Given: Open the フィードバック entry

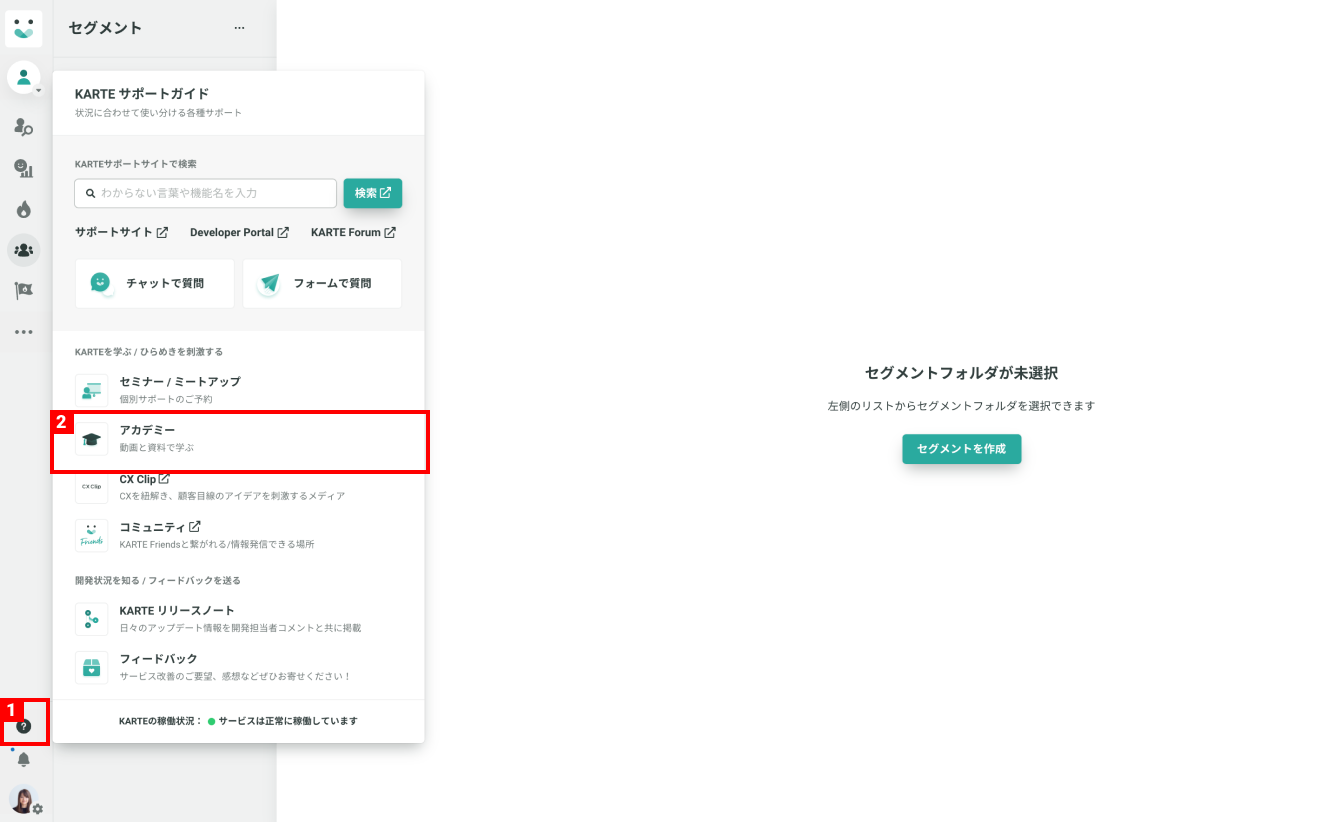Looking at the screenshot, I should tap(239, 667).
